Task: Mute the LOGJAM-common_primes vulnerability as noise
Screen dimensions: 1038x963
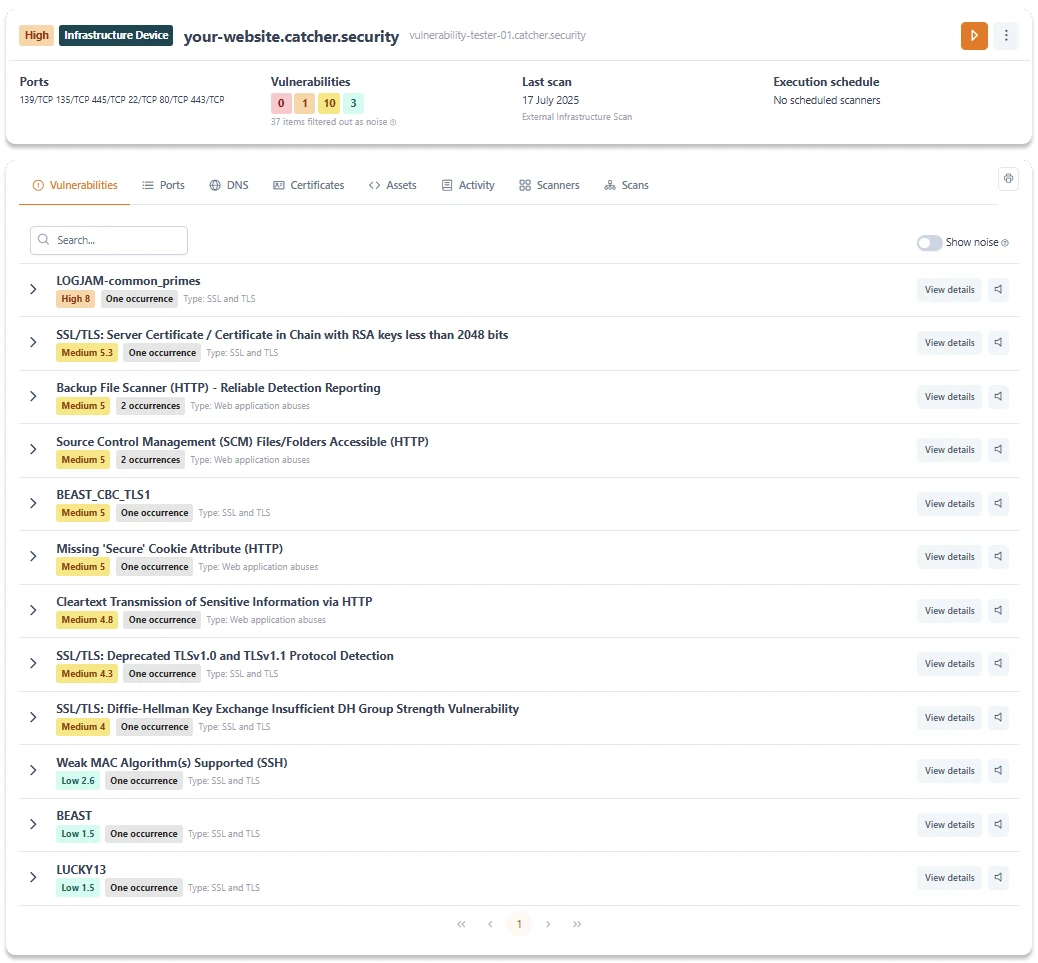Action: point(998,290)
